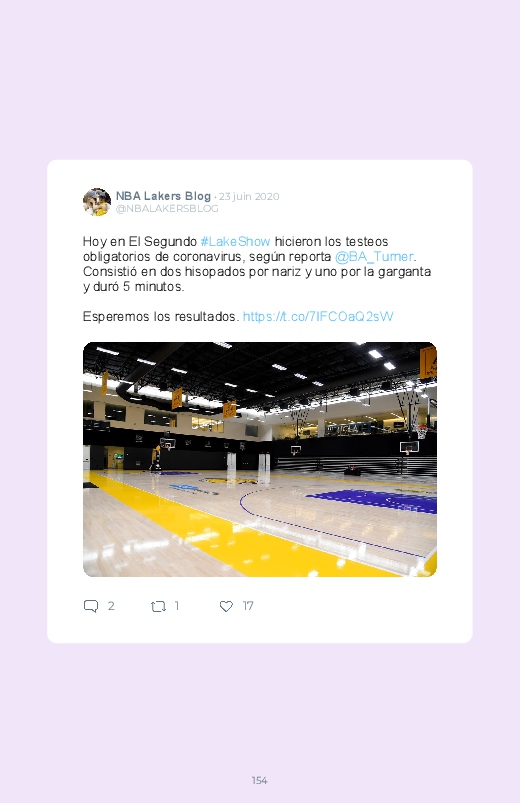Click the @NBALAKERSBLOG handle
Screen dimensions: 520x803
[x=167, y=208]
